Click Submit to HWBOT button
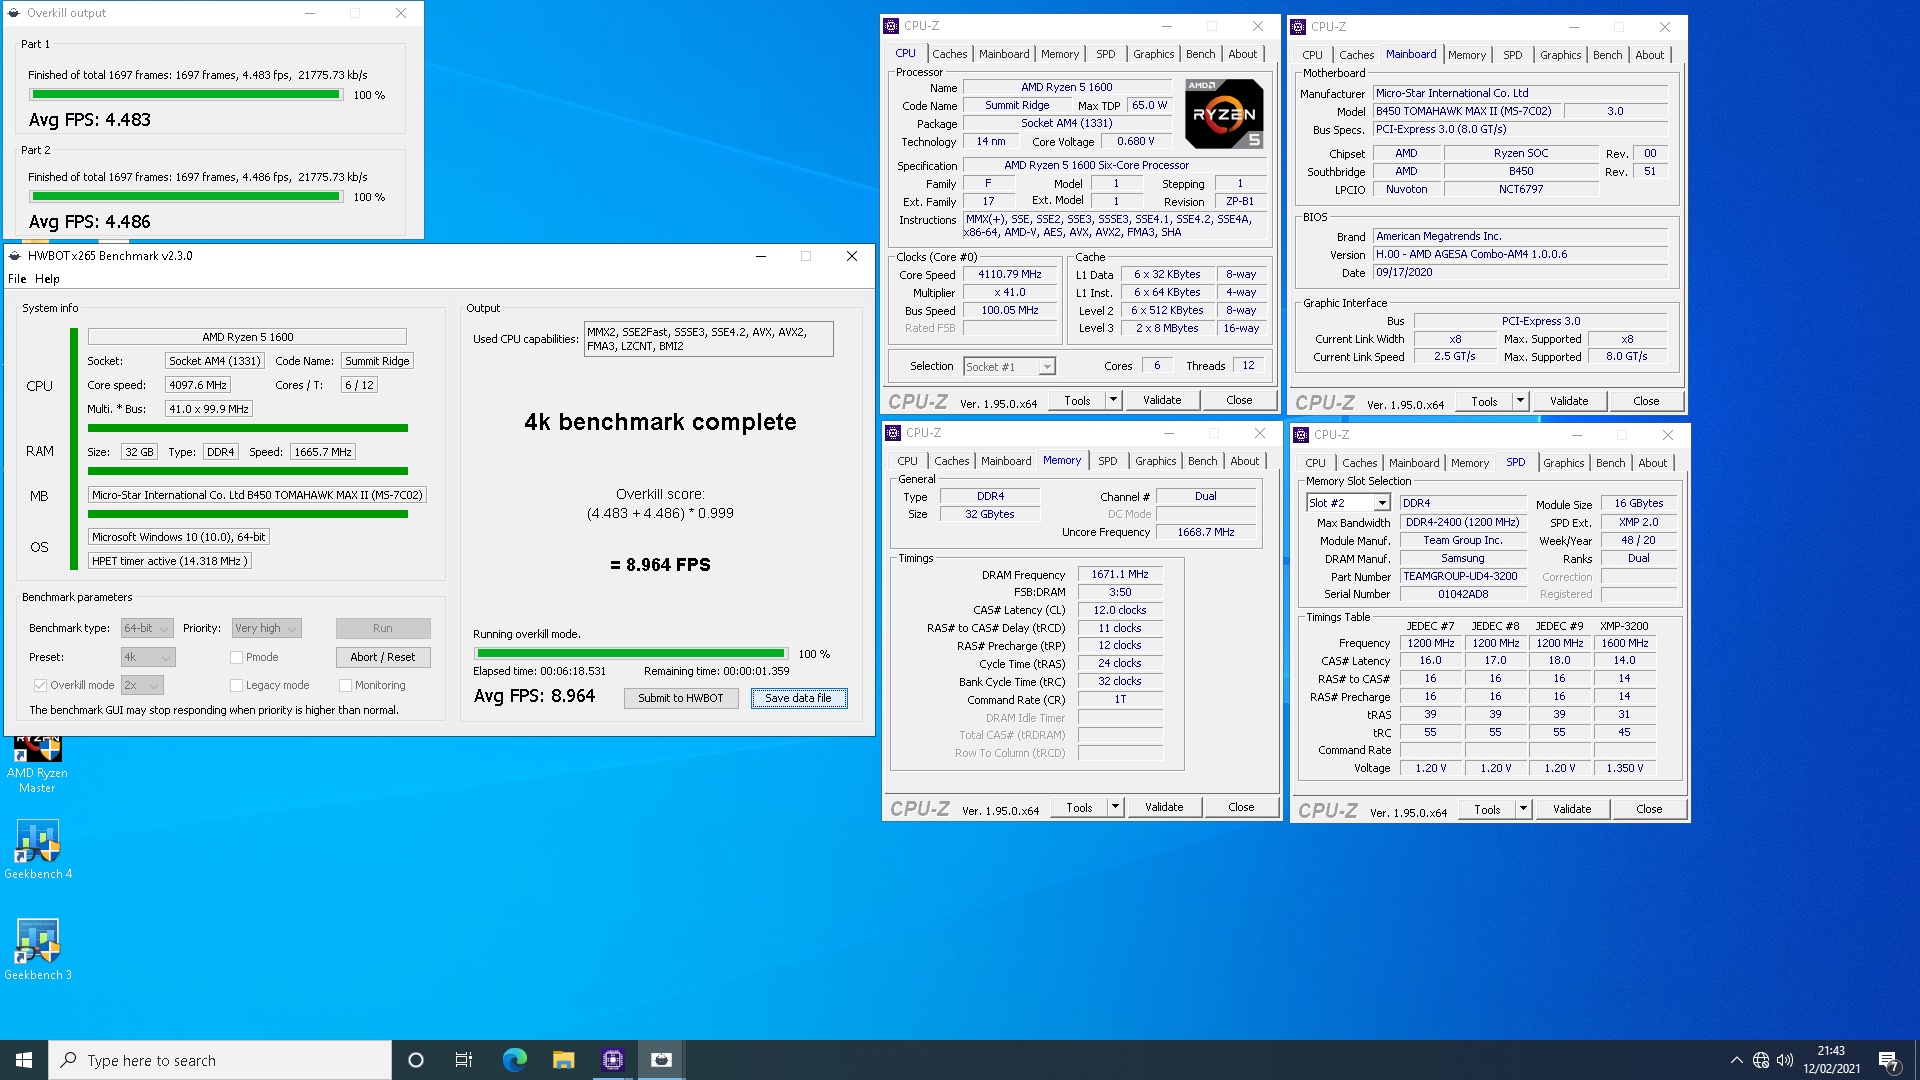Viewport: 1920px width, 1080px height. click(681, 698)
